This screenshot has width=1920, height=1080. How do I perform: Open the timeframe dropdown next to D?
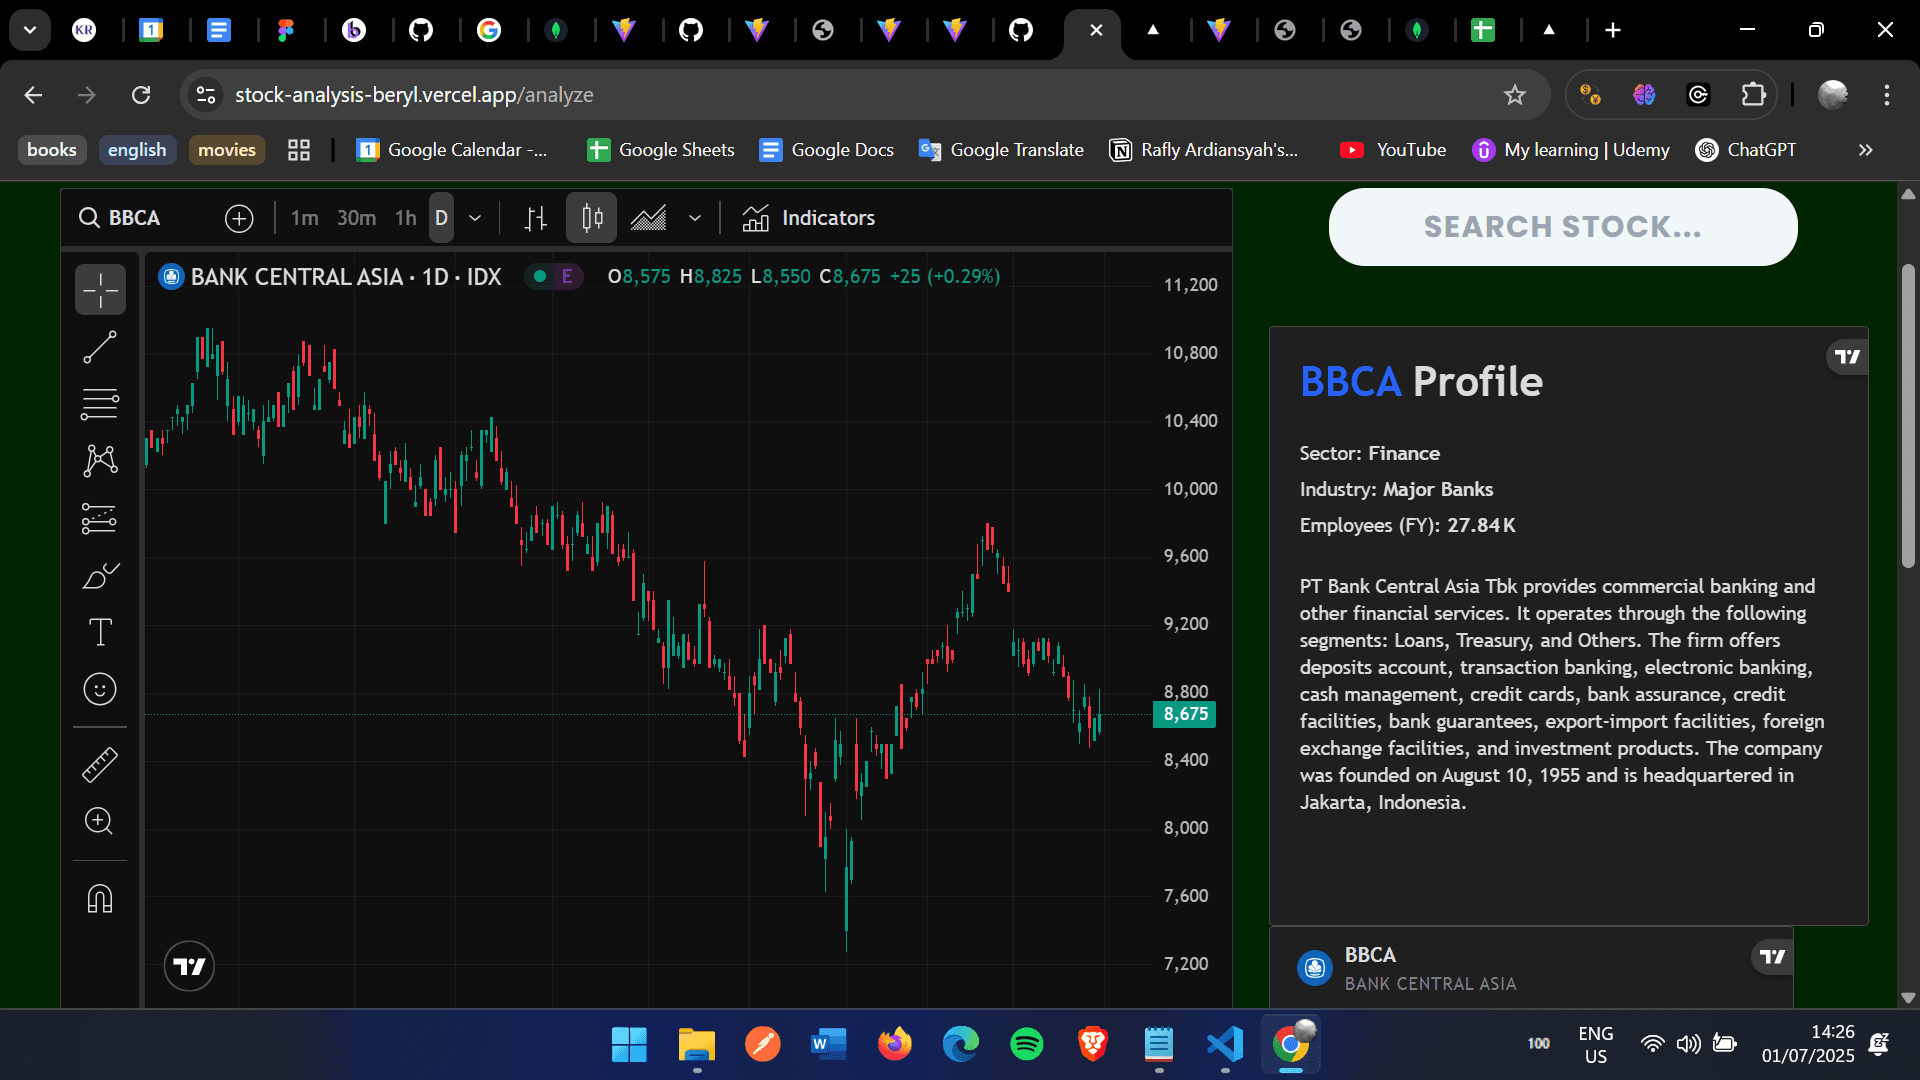(x=475, y=218)
